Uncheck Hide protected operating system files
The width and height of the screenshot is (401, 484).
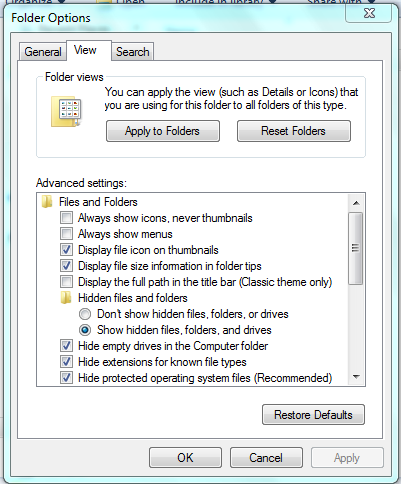(x=66, y=378)
